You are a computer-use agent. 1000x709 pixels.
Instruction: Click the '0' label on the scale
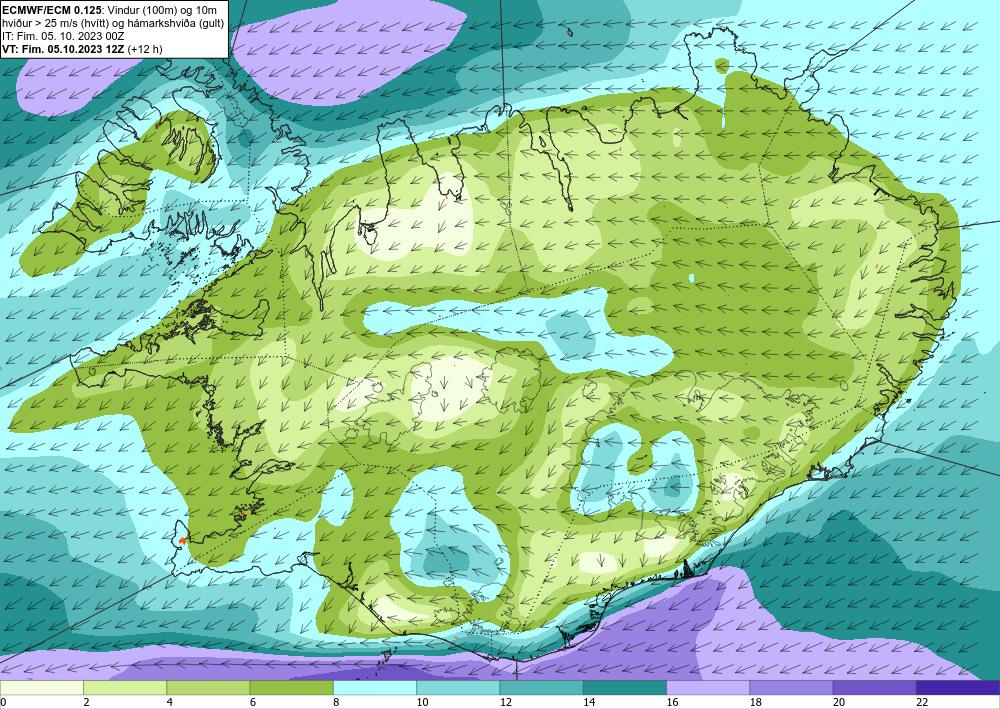(3, 702)
